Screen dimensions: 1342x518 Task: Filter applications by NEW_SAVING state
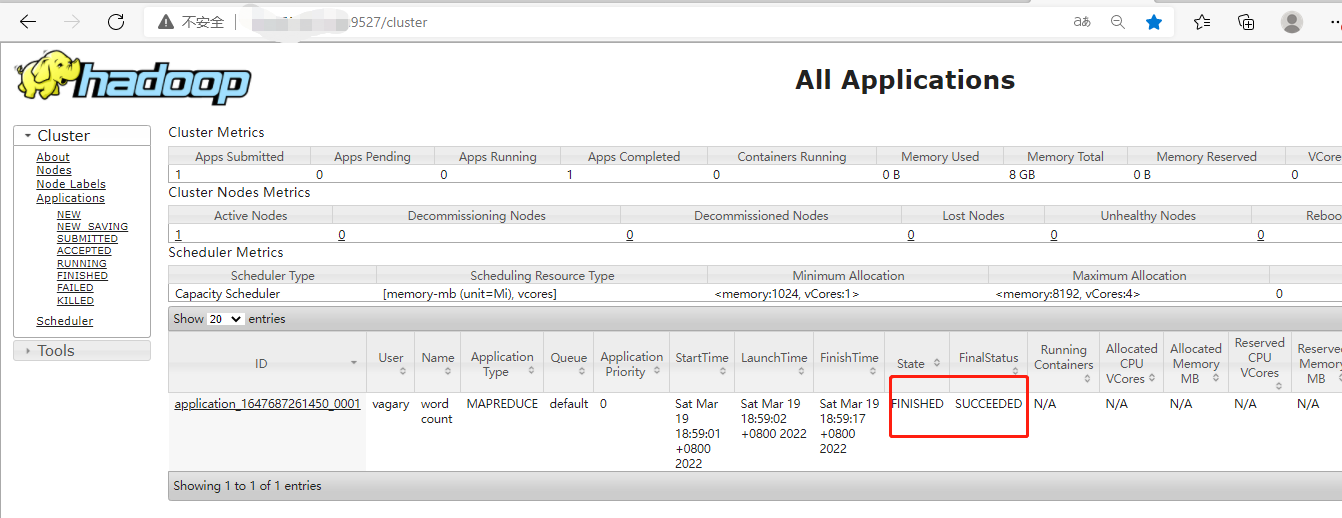92,227
